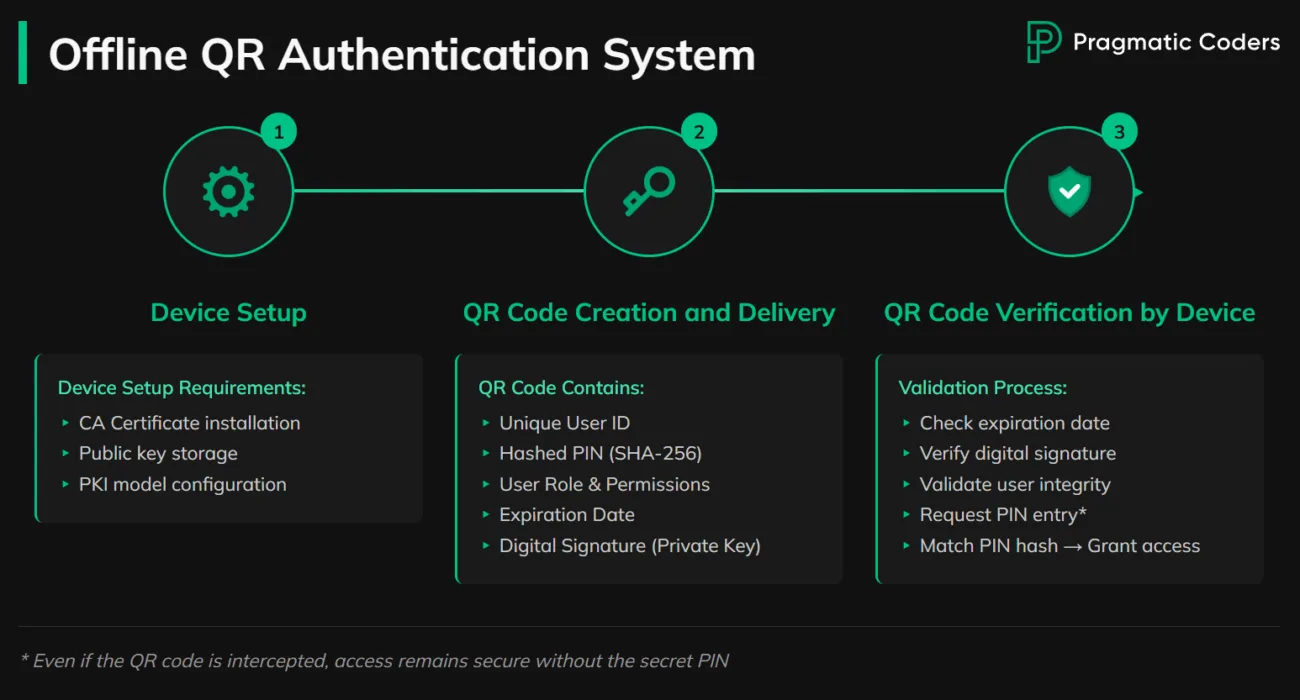
Task: Click the QR Code Creation and Delivery heading
Action: tap(648, 312)
